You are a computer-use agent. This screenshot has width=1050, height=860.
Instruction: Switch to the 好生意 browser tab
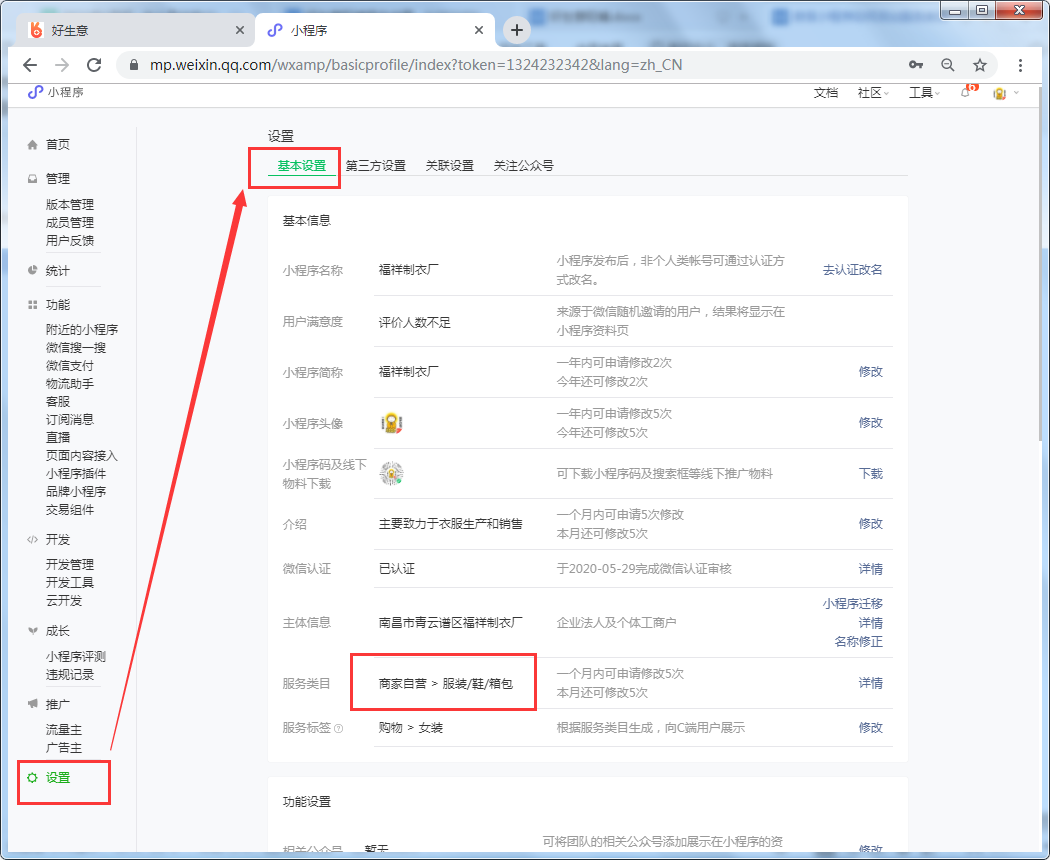tap(134, 30)
